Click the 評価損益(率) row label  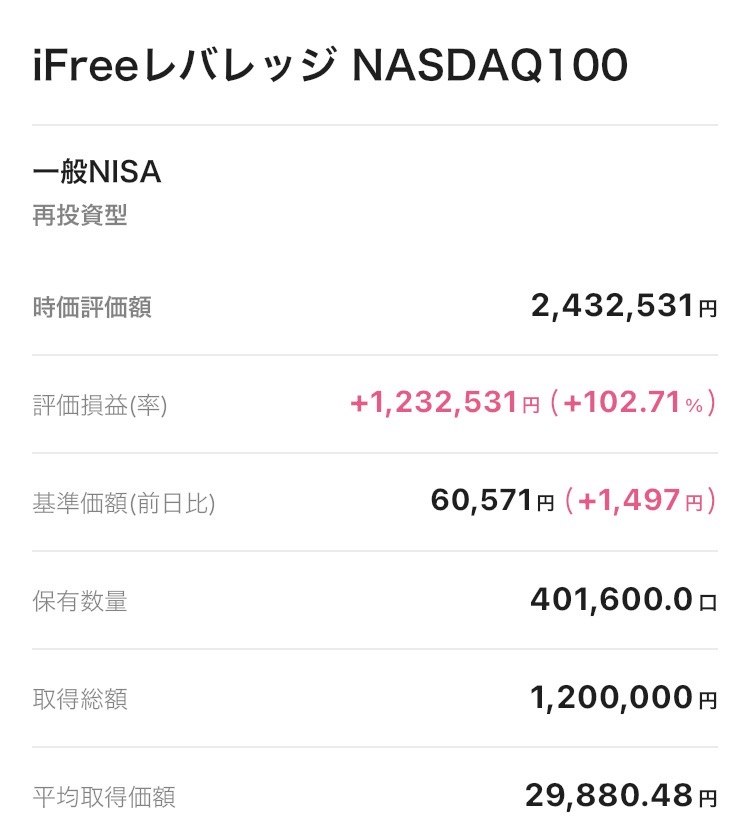click(x=100, y=404)
